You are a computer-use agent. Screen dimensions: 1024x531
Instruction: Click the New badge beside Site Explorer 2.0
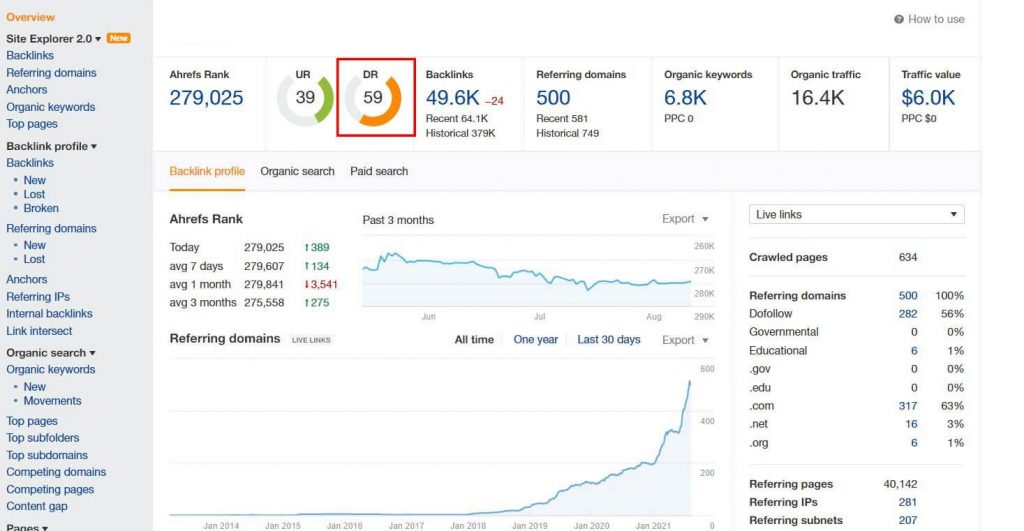pyautogui.click(x=118, y=39)
